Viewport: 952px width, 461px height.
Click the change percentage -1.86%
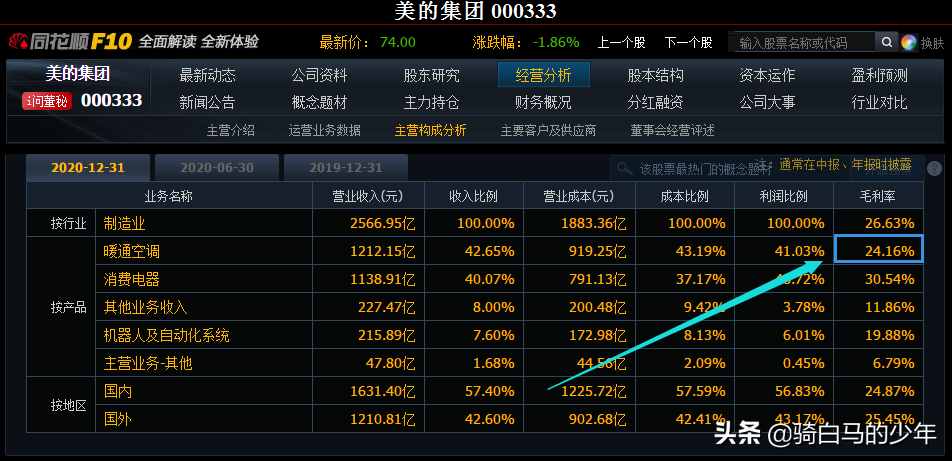tap(556, 43)
